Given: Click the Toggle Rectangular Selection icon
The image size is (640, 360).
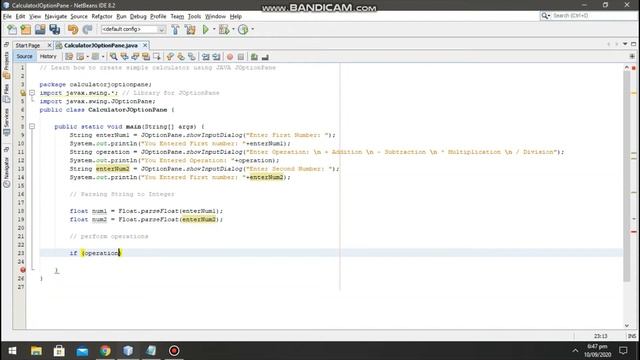Looking at the screenshot, I should (x=157, y=57).
